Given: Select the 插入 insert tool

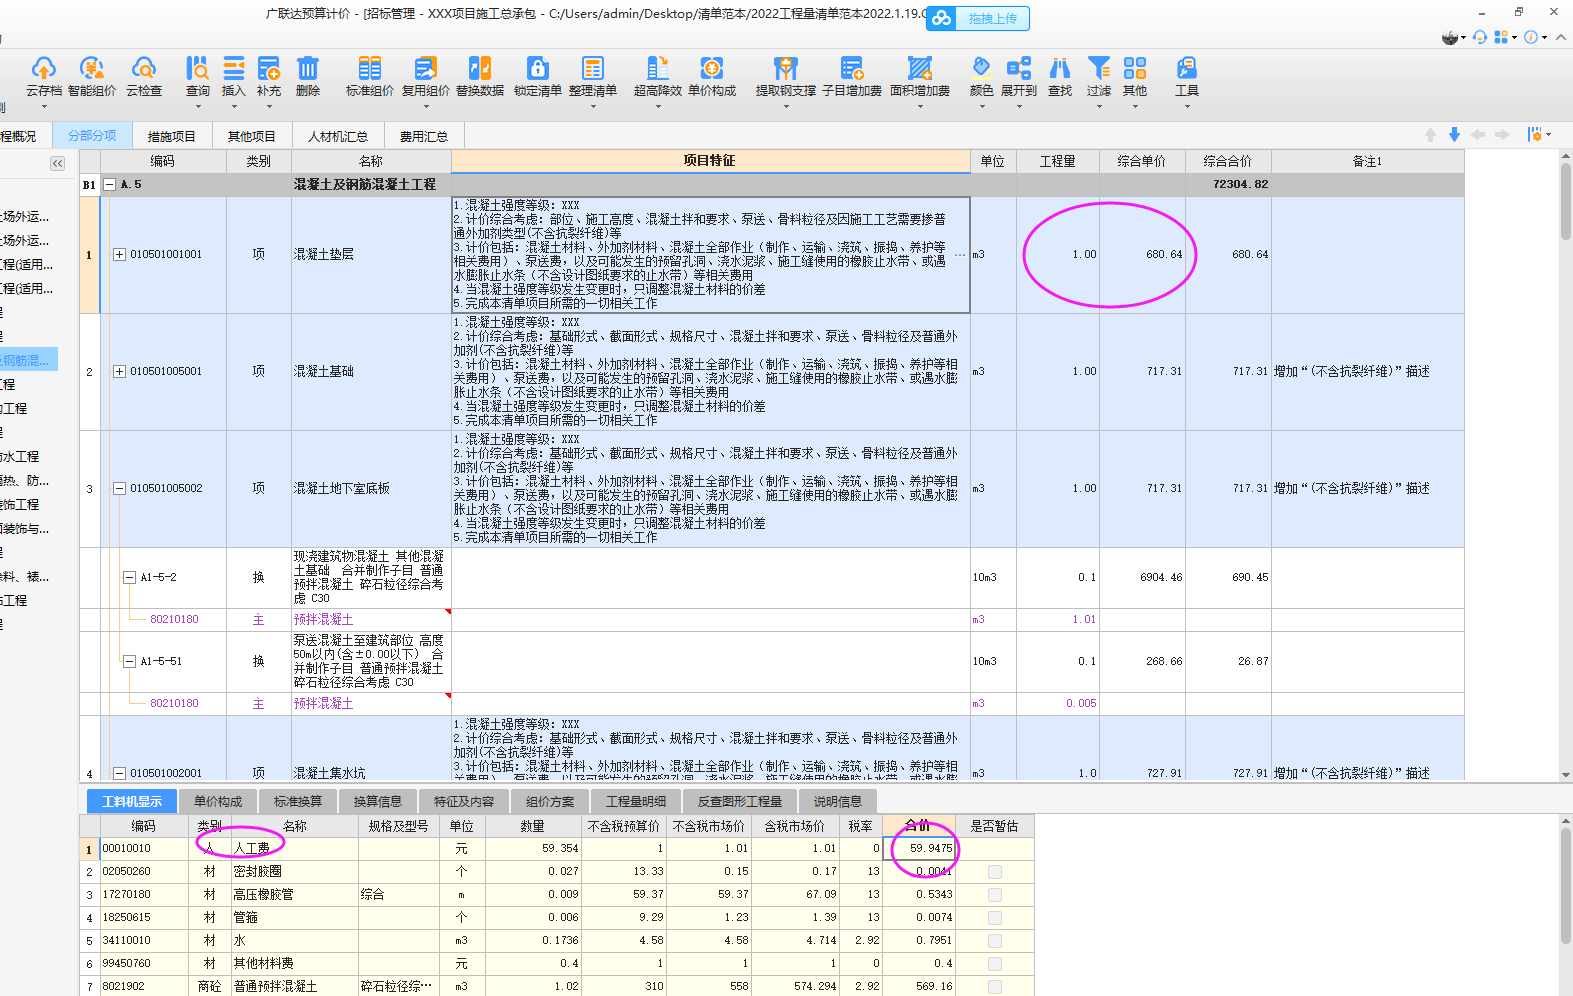Looking at the screenshot, I should click(233, 76).
